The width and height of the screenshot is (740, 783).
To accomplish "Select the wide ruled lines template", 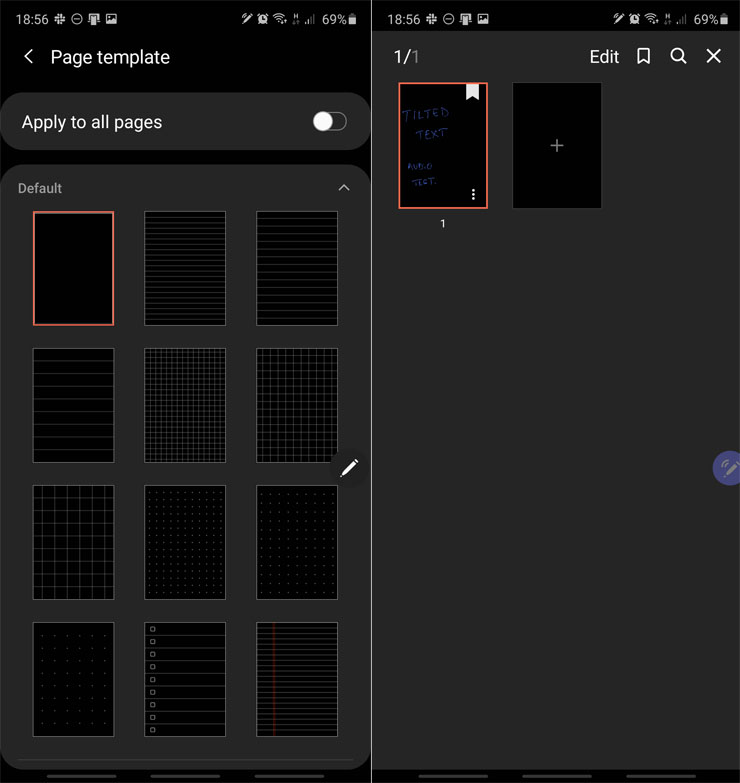I will click(73, 405).
